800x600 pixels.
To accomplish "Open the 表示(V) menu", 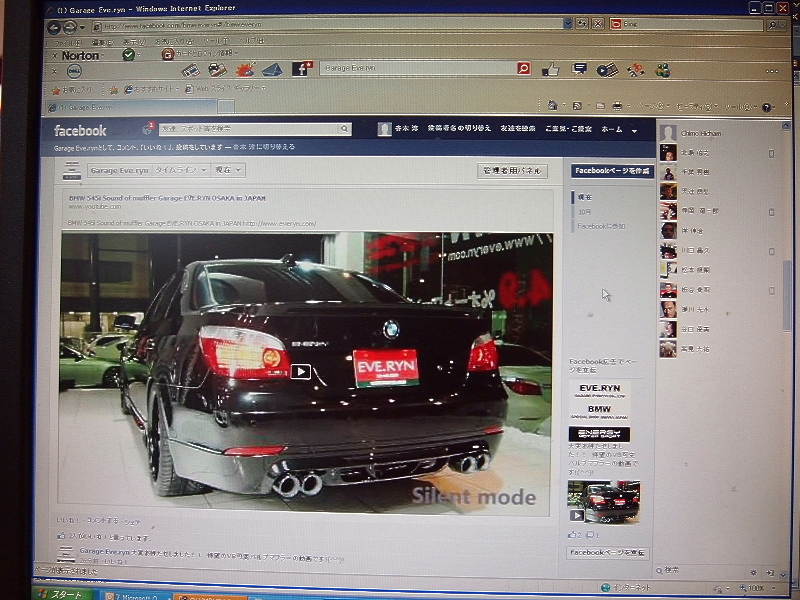I will click(134, 42).
